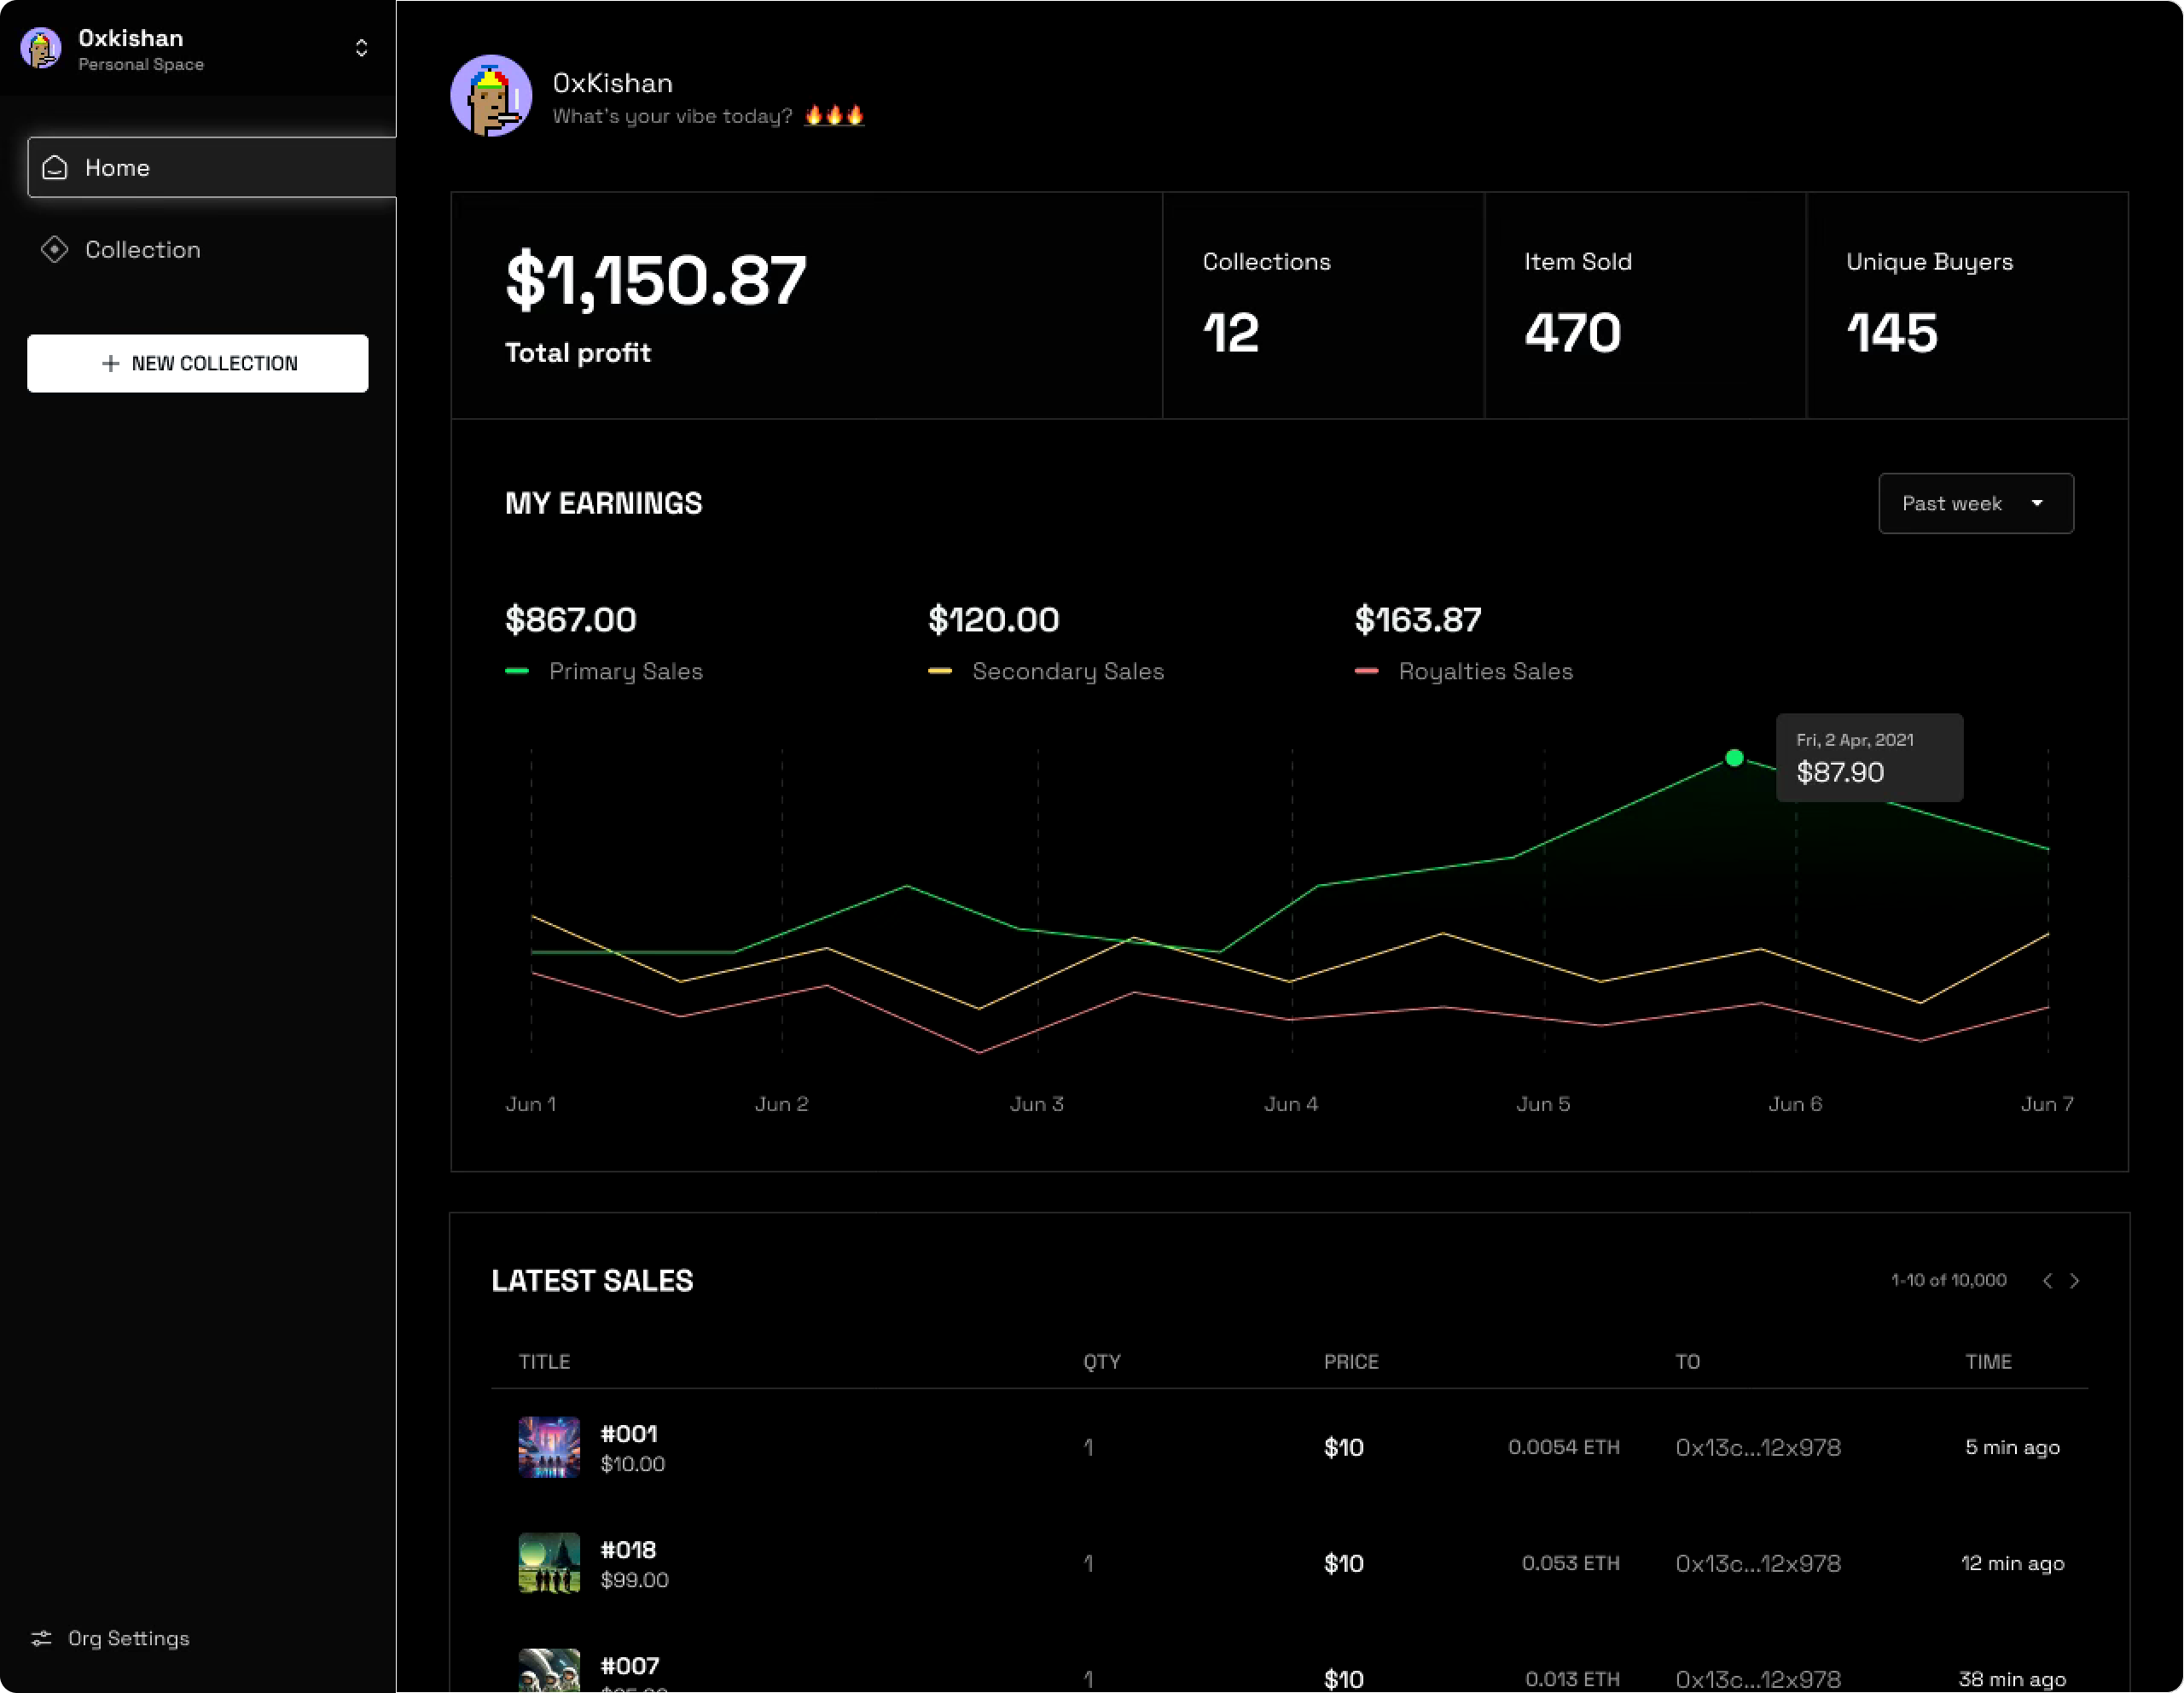Toggle the Royalties Sales legend series
The image size is (2184, 1693).
1485,671
